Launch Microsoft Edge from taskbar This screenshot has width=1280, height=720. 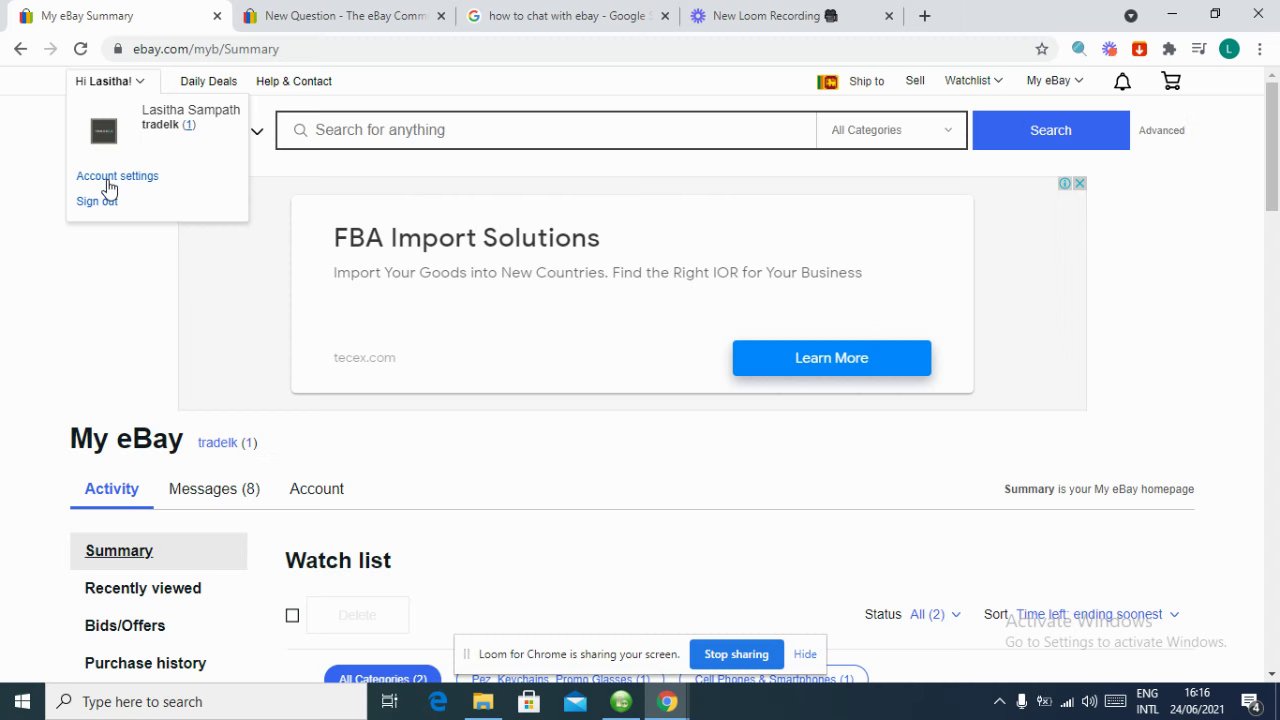click(438, 702)
